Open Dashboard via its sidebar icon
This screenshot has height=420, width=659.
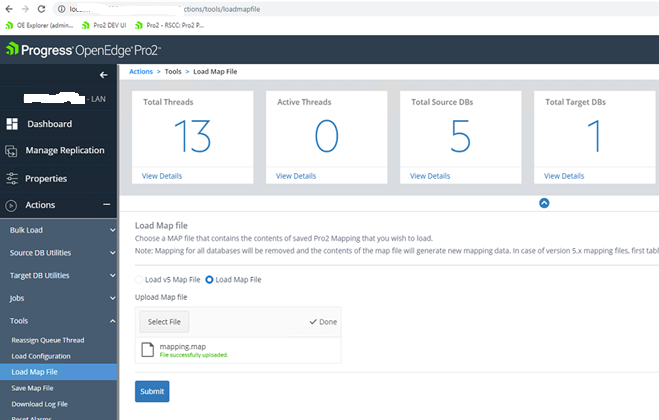(12, 125)
